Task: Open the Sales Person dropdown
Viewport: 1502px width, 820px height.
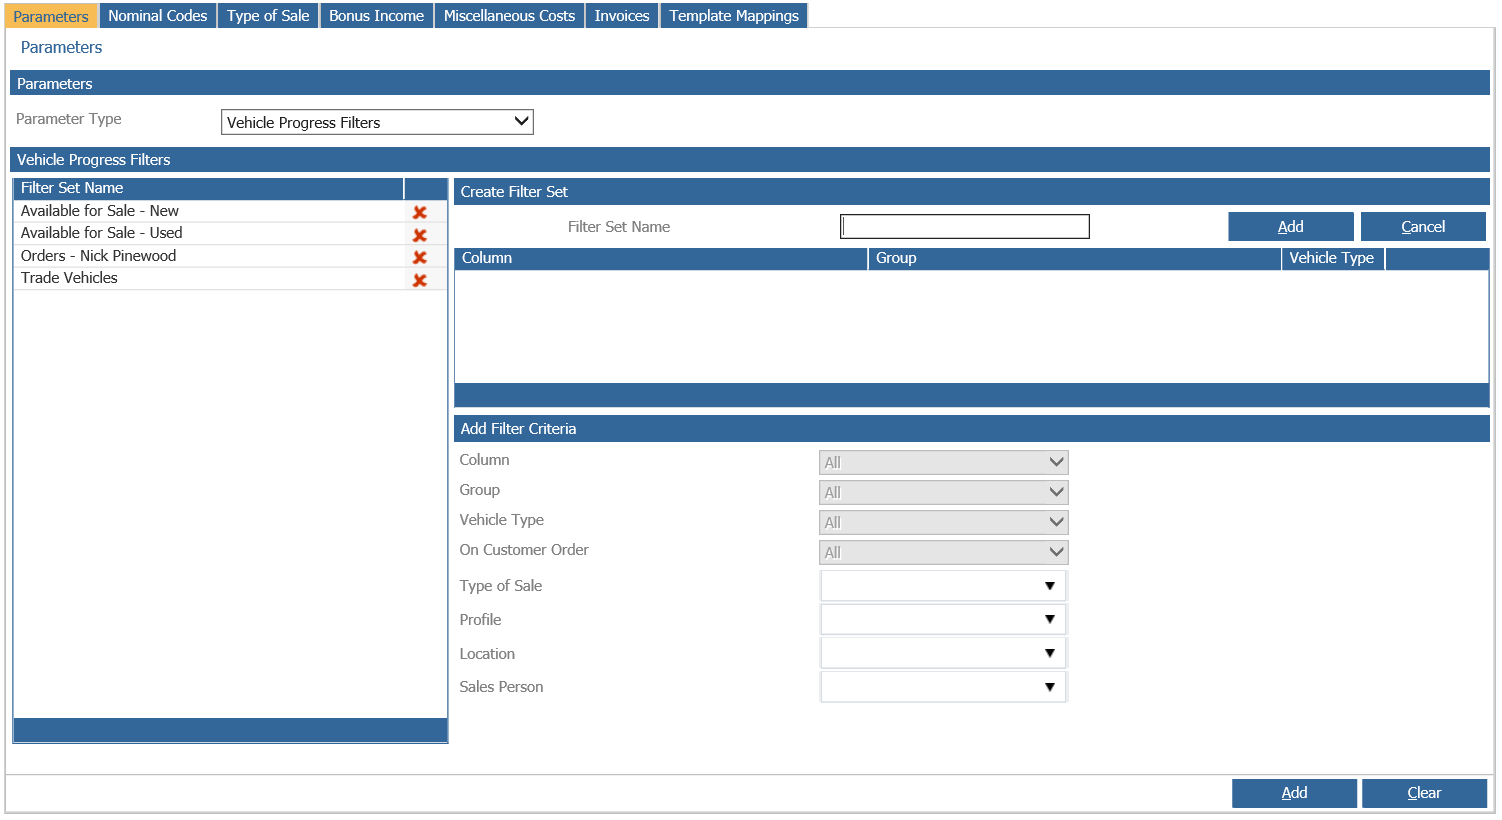Action: (943, 687)
